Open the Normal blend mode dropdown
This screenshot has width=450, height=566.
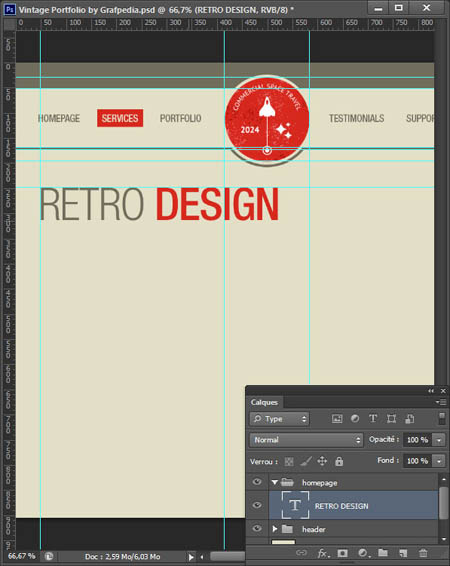[x=306, y=440]
